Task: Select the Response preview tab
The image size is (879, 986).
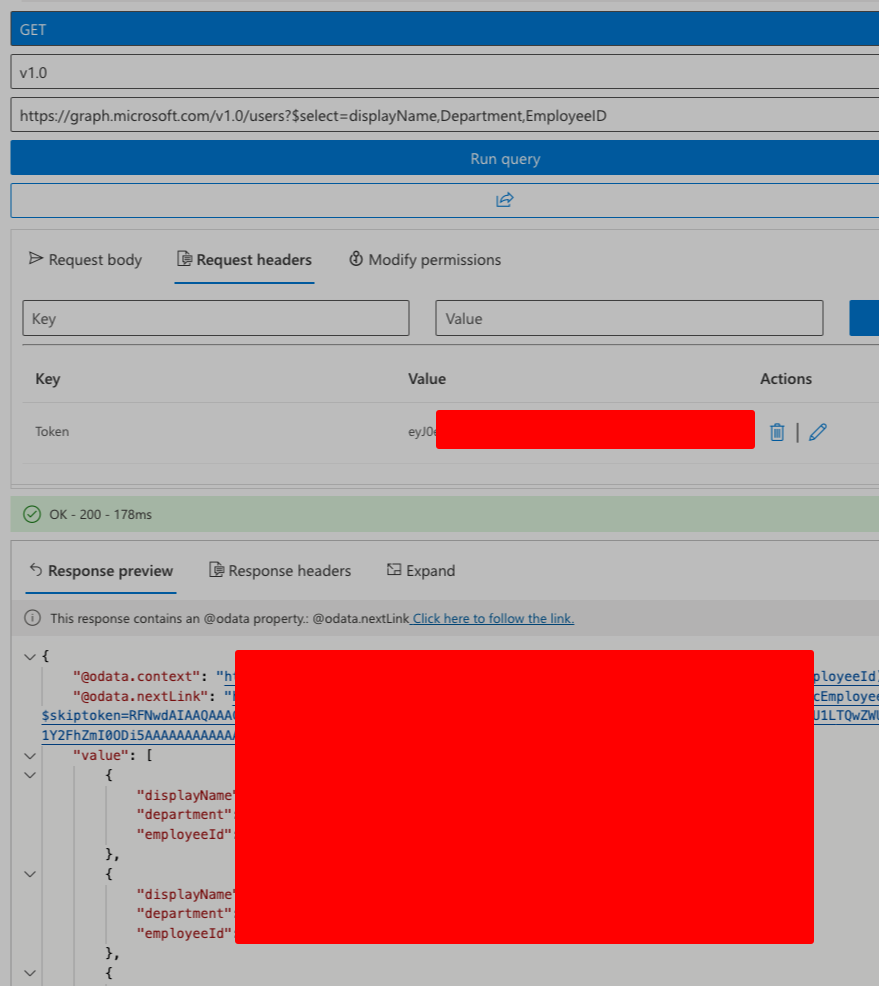Action: tap(101, 571)
